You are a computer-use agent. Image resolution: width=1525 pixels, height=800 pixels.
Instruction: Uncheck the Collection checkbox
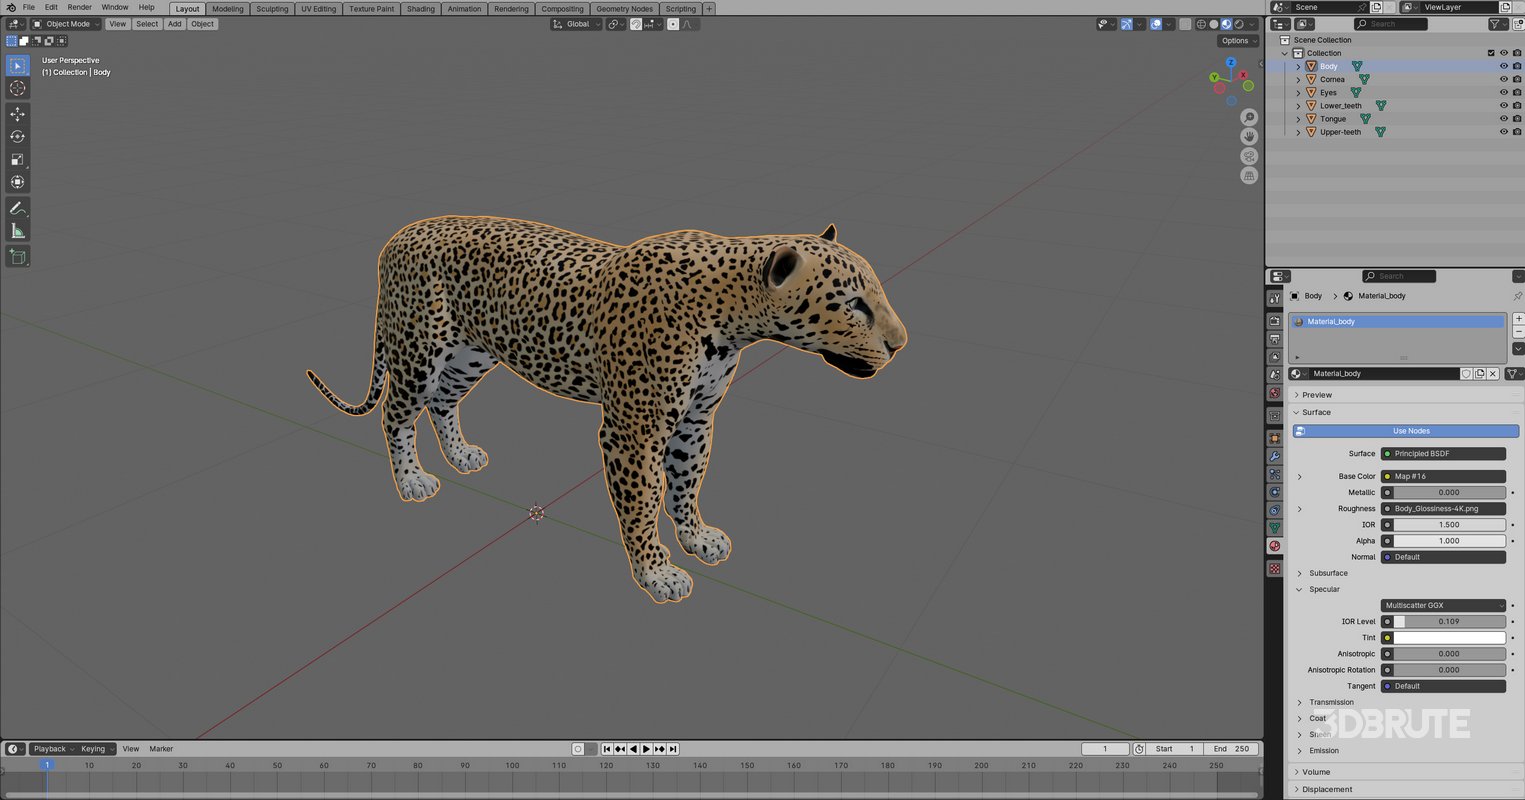[1489, 53]
